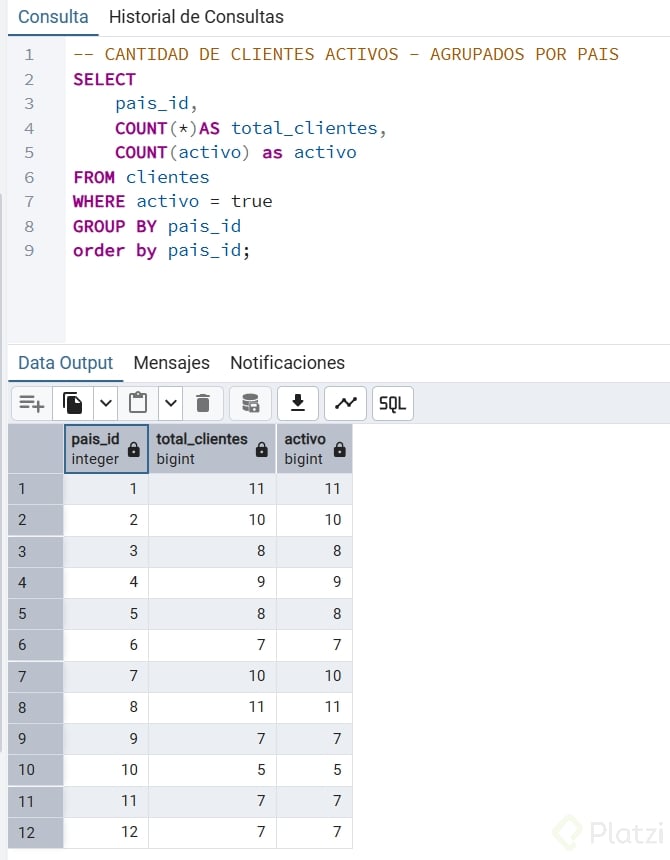Image resolution: width=670 pixels, height=860 pixels.
Task: Open the copy options dropdown arrow
Action: (106, 404)
